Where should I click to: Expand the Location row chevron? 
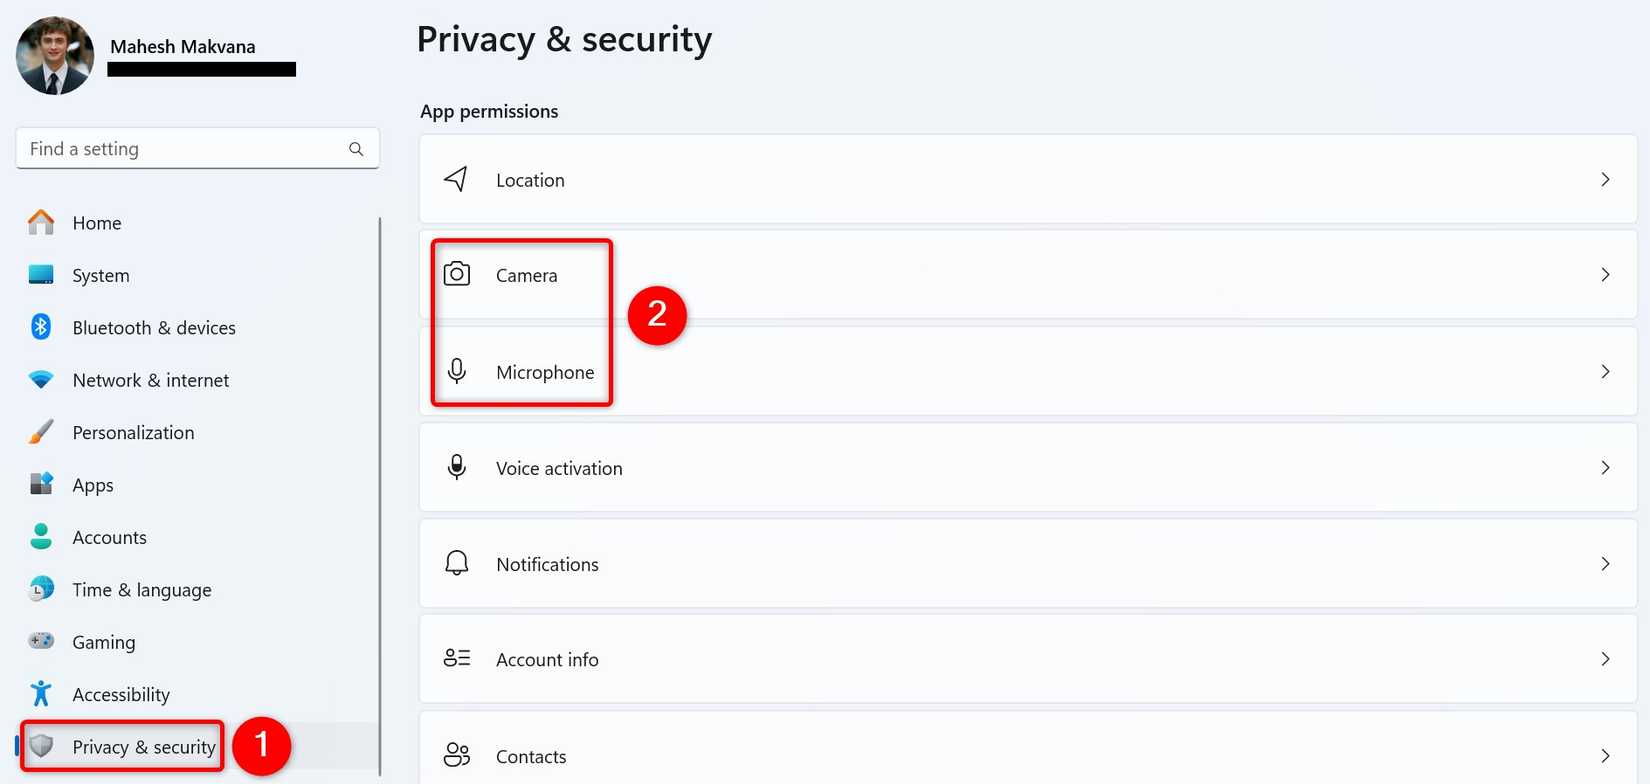click(x=1605, y=179)
